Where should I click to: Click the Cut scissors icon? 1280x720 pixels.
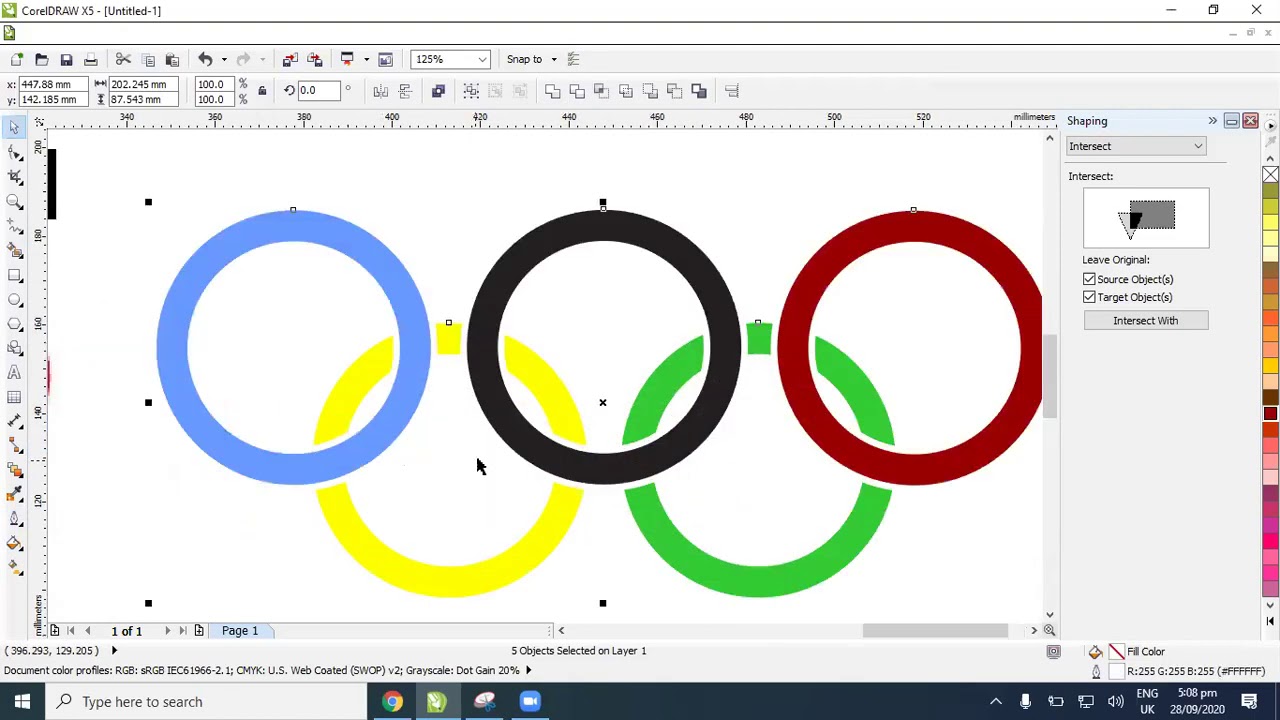tap(123, 59)
